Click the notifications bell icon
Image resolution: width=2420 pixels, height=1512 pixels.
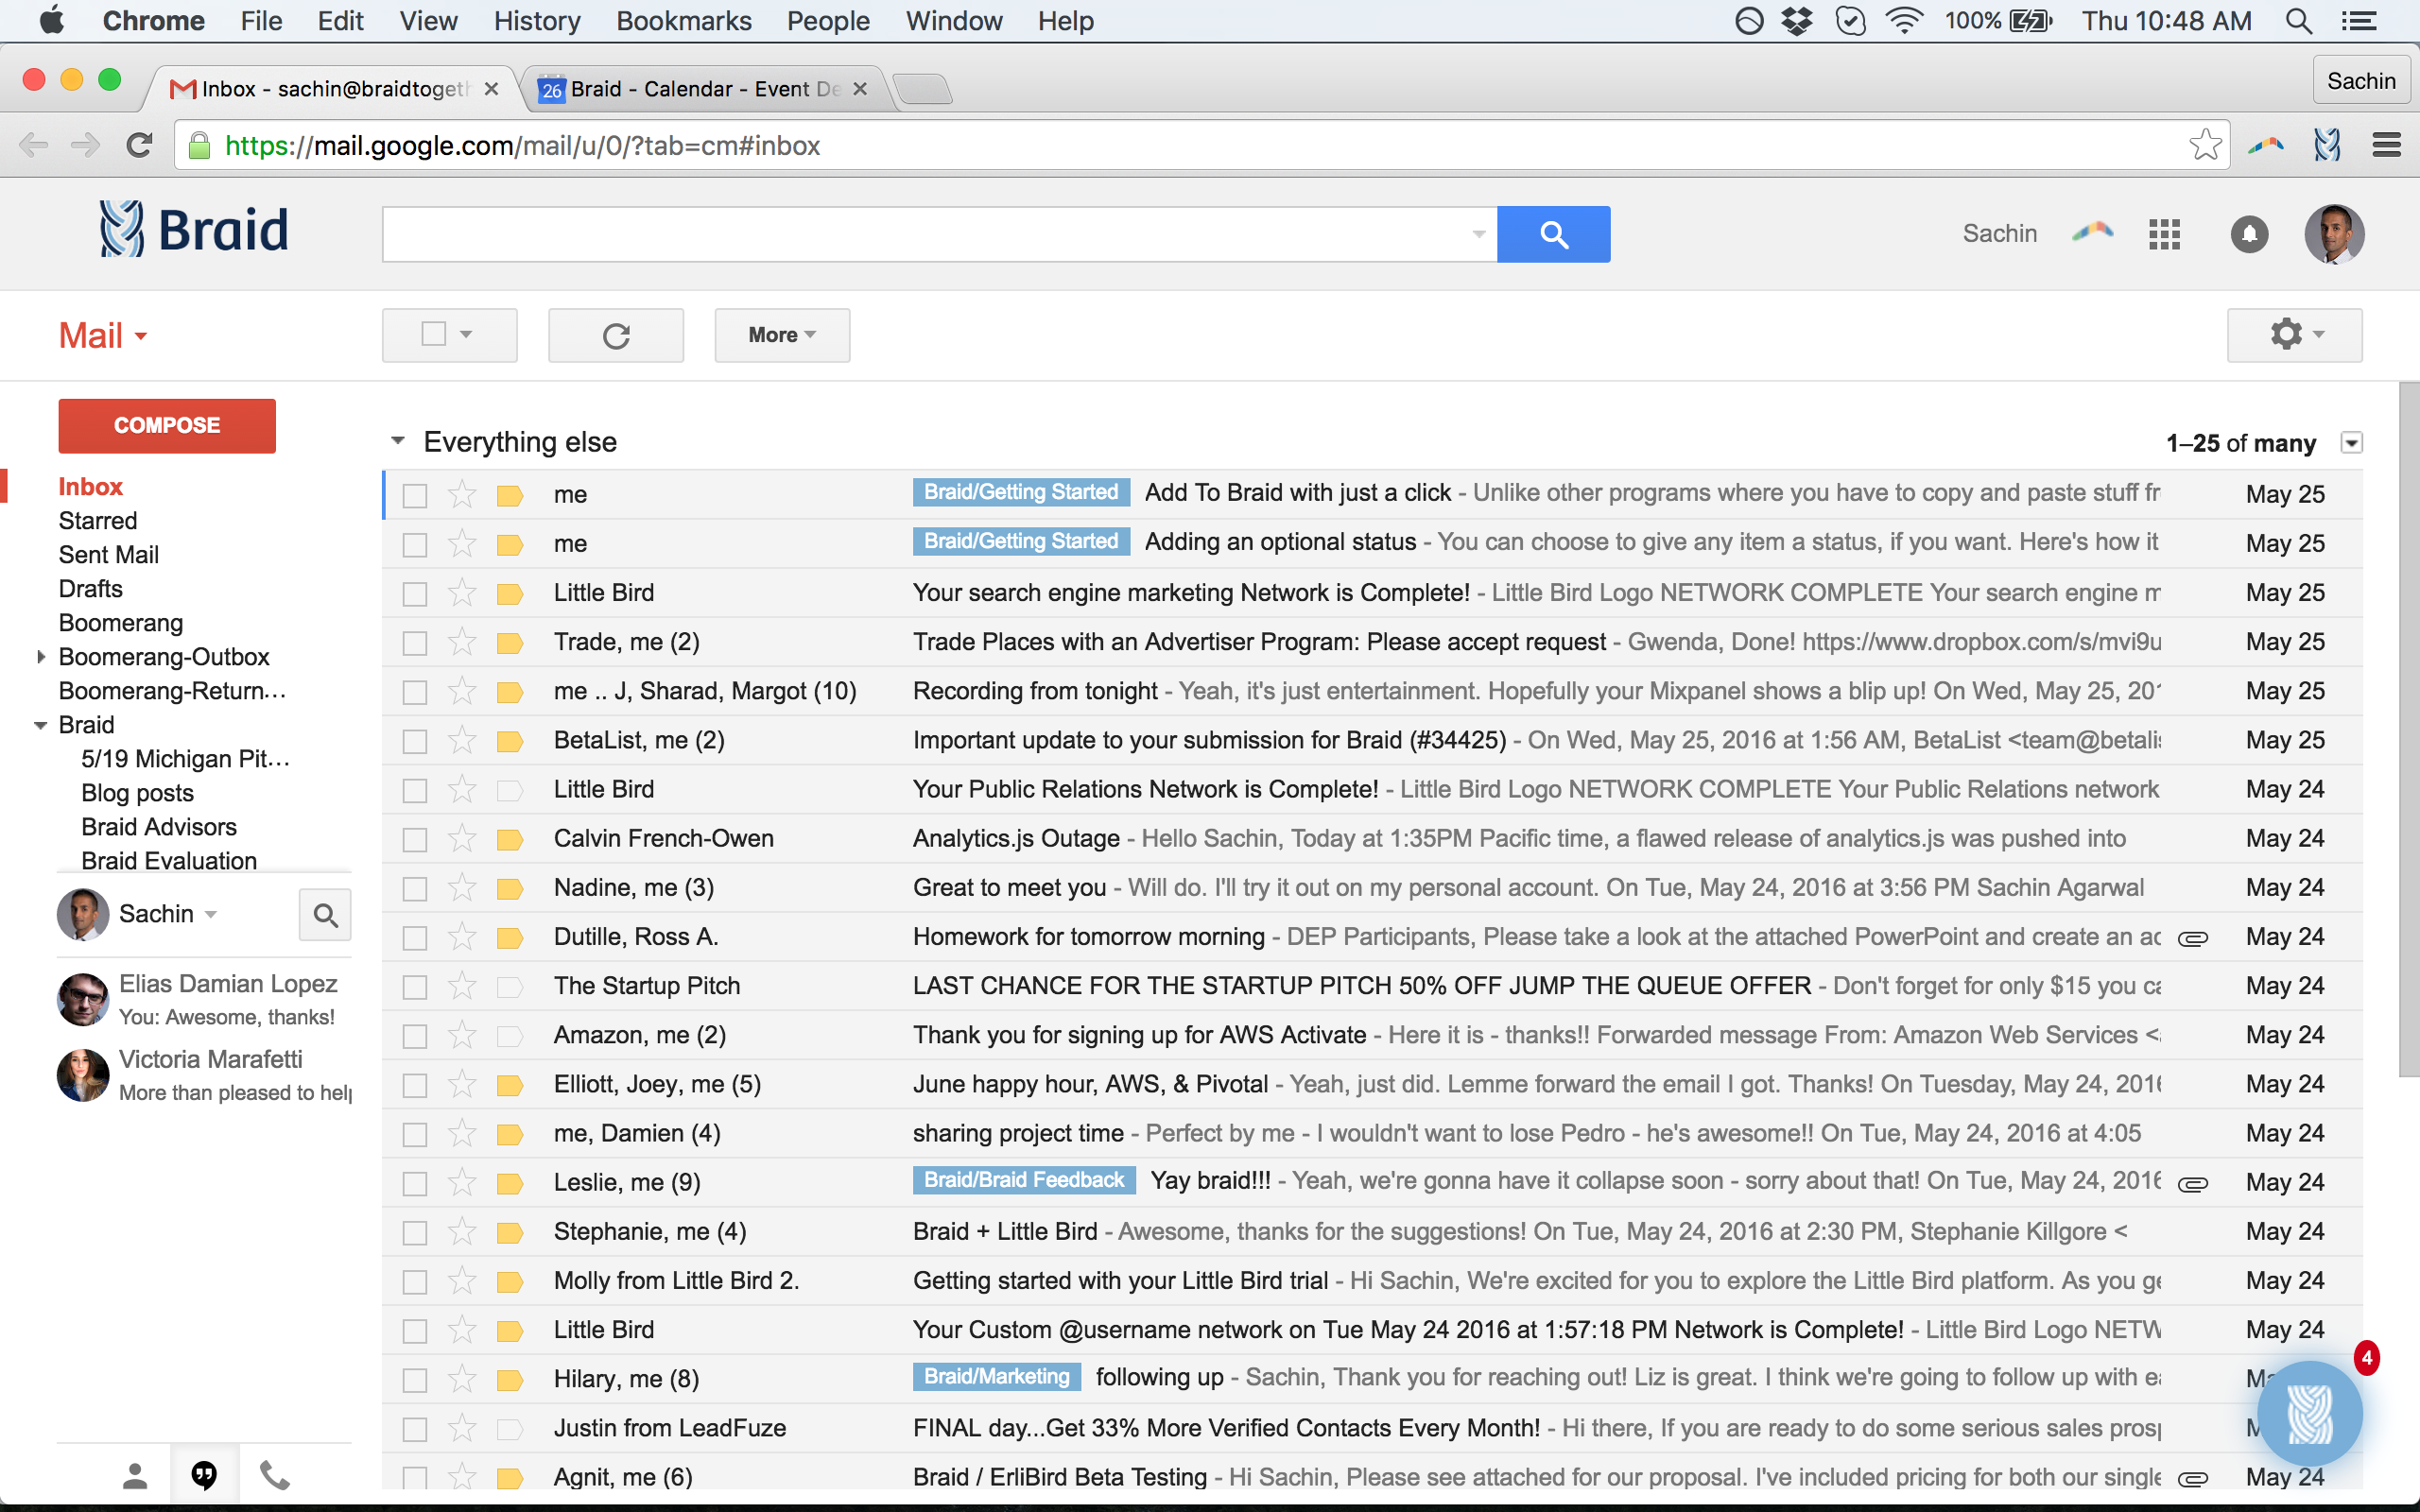2249,234
